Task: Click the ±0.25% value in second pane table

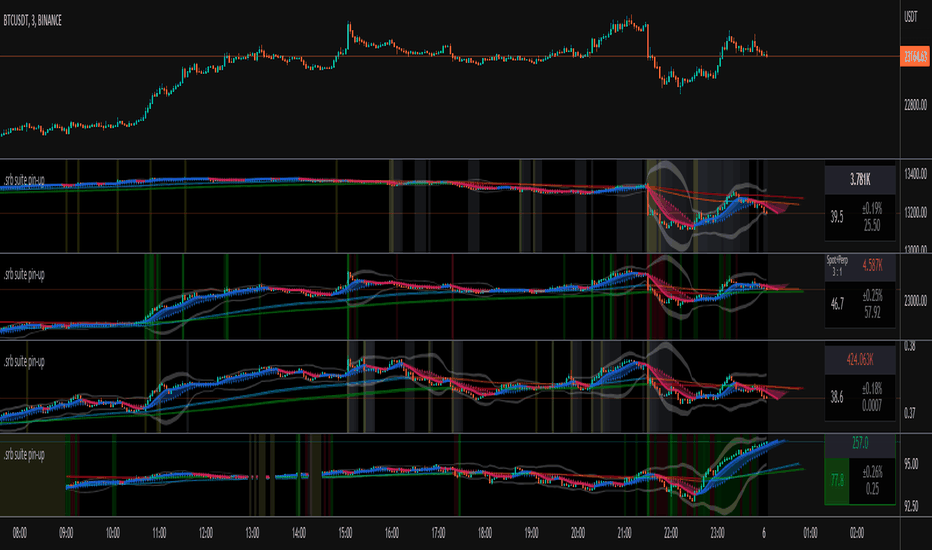Action: tap(872, 296)
